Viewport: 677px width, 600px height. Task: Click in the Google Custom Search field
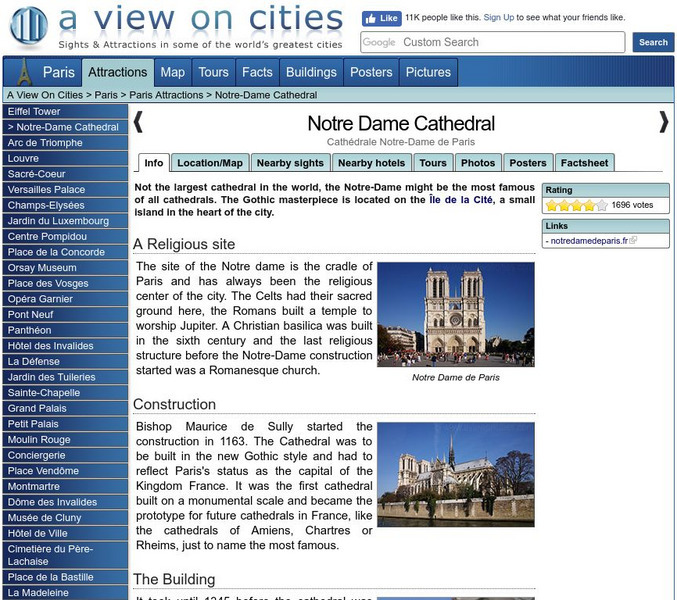click(x=493, y=42)
